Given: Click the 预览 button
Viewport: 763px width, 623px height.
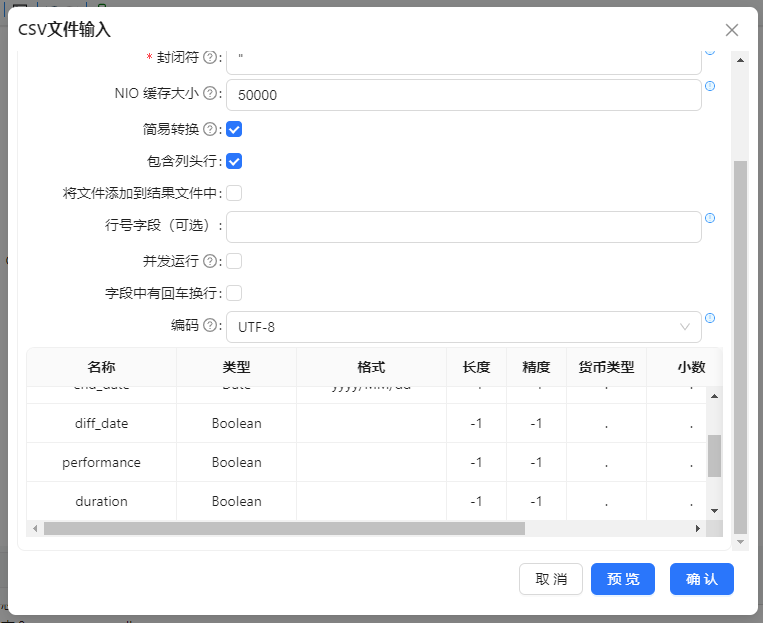Looking at the screenshot, I should coord(622,579).
